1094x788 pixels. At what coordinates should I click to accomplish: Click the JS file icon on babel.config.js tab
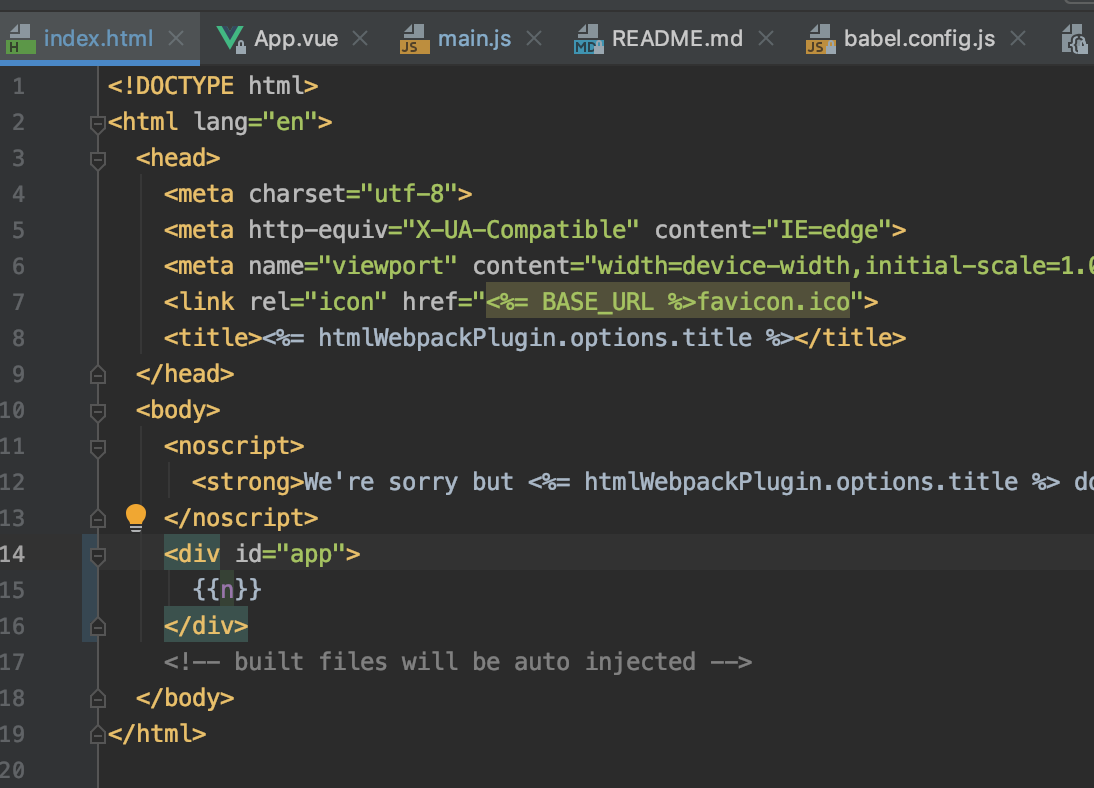(x=820, y=39)
